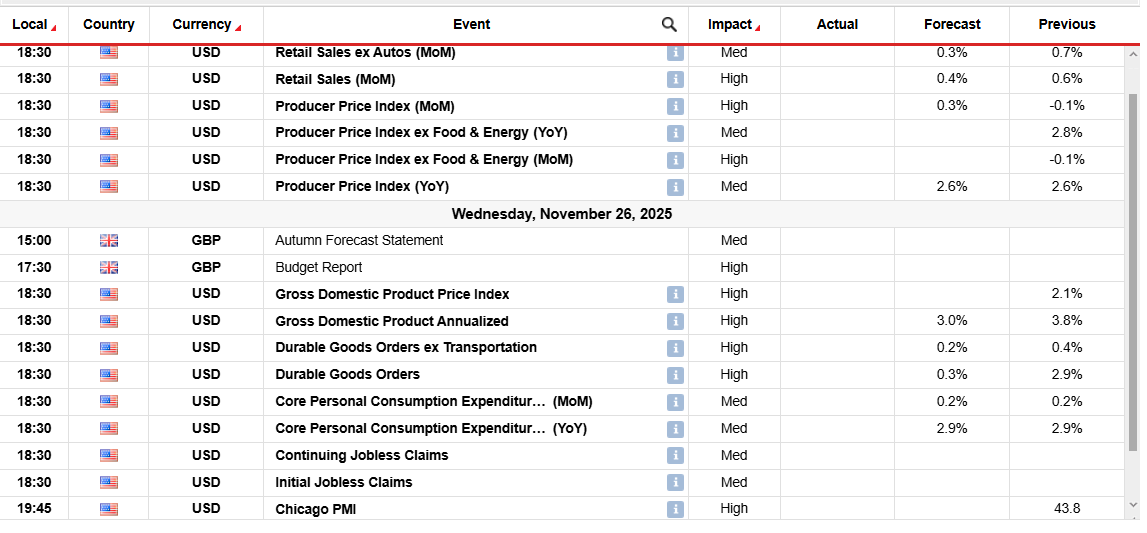Screen dimensions: 1147x533
Task: Click info icon for Retail Sales ex Autos
Action: (675, 53)
